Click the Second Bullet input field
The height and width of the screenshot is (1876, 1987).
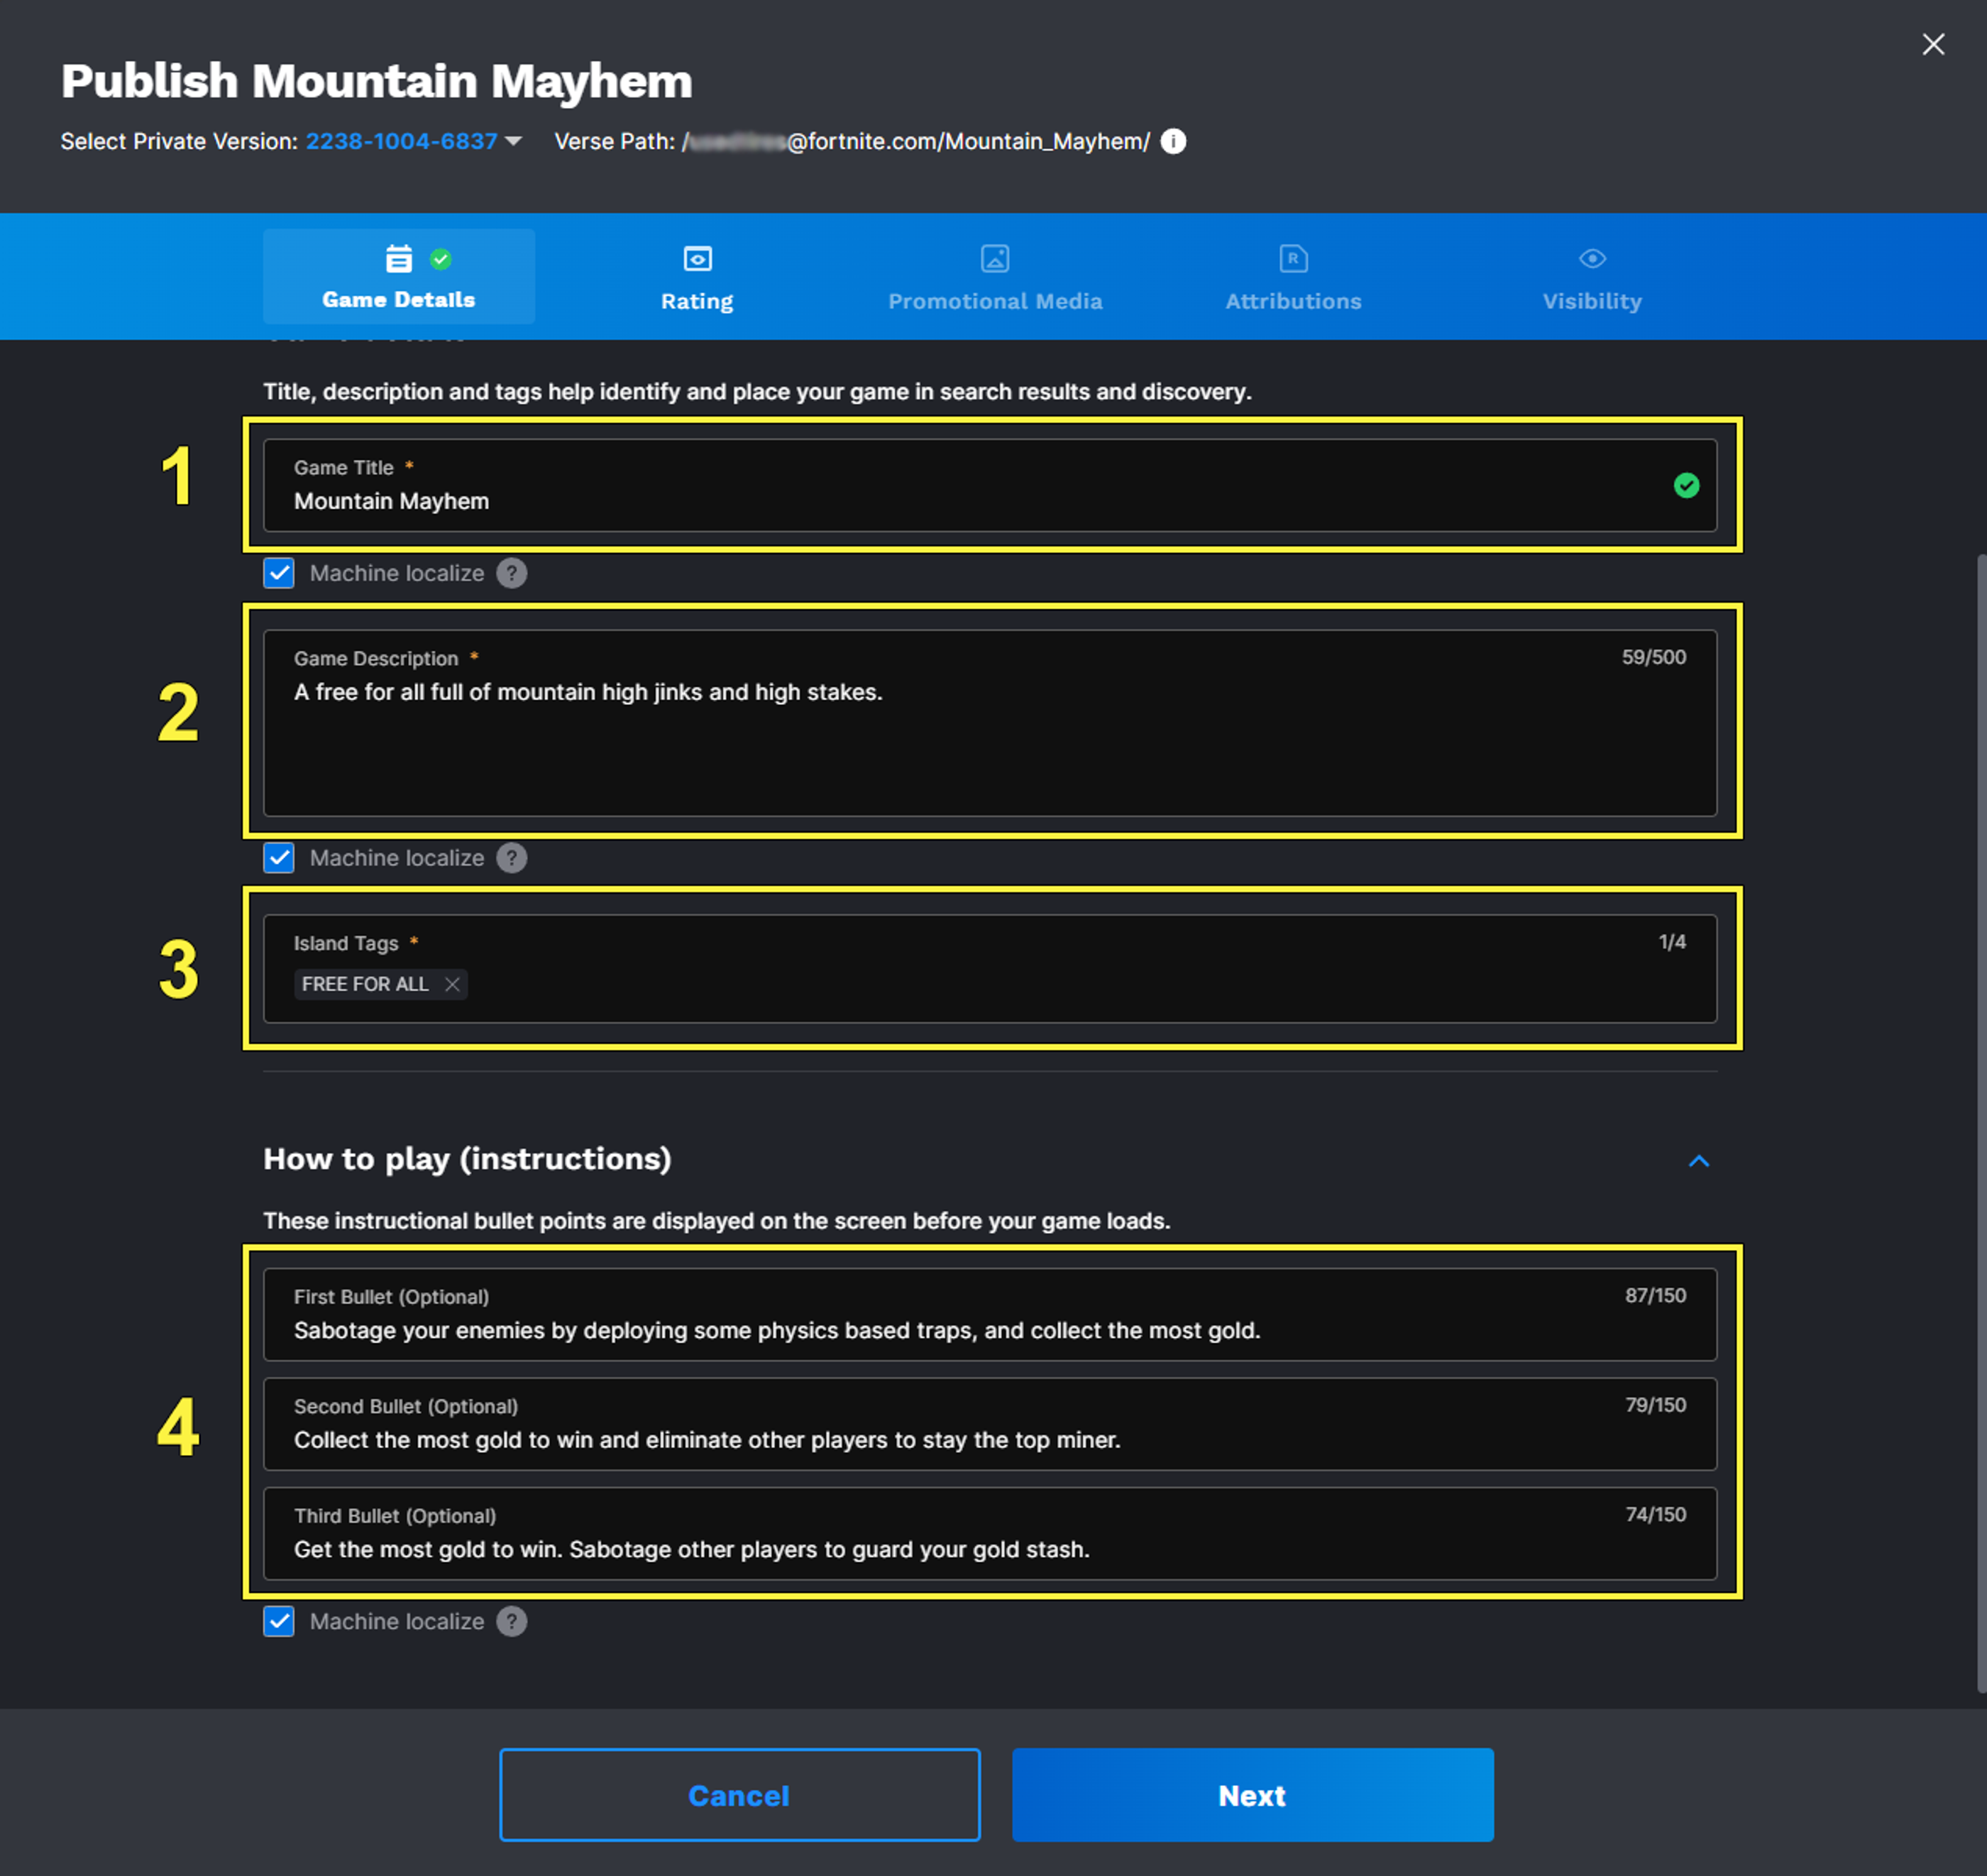[x=989, y=1424]
